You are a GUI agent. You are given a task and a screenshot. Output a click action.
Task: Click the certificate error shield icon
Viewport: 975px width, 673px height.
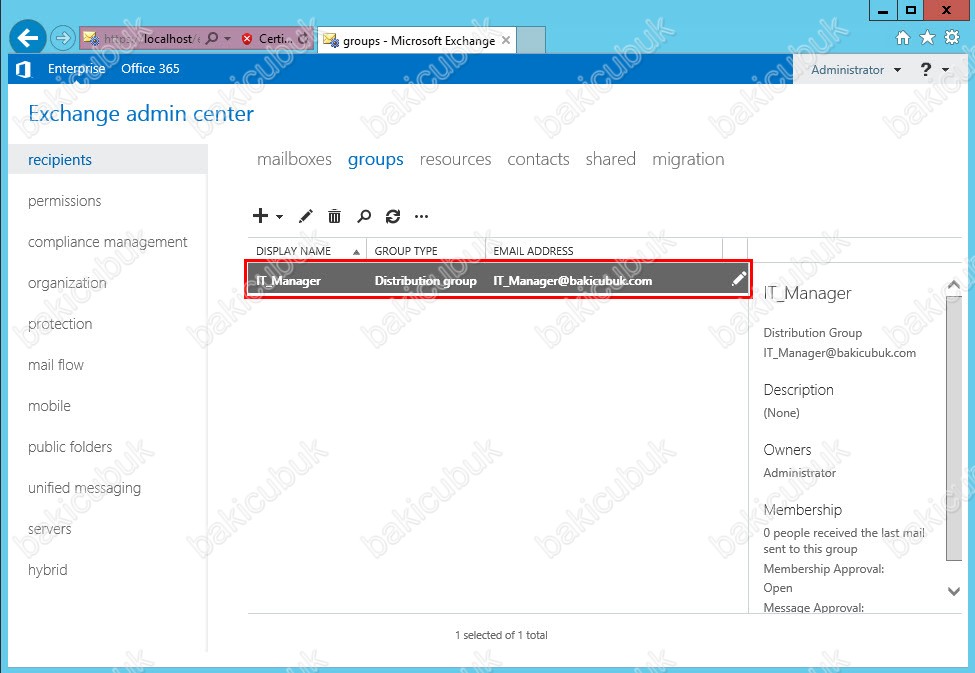247,39
